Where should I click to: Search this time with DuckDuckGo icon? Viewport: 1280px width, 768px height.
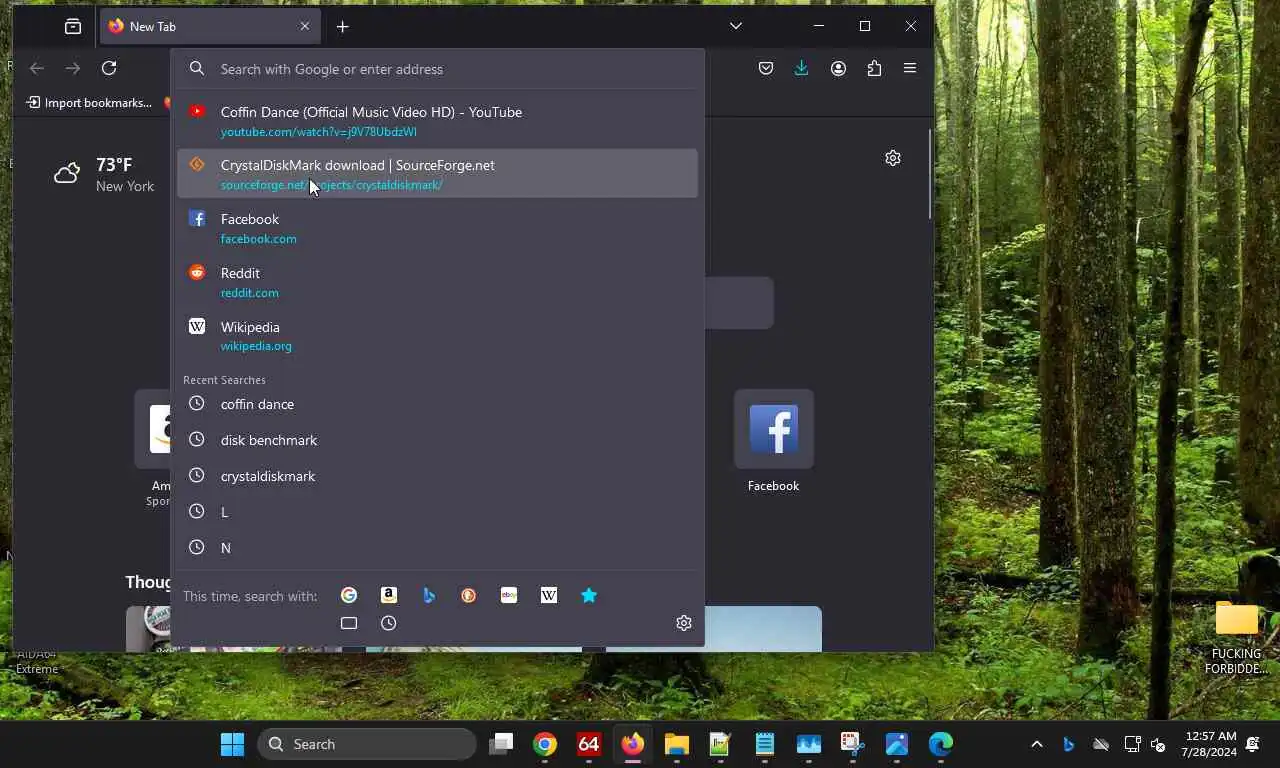click(469, 595)
